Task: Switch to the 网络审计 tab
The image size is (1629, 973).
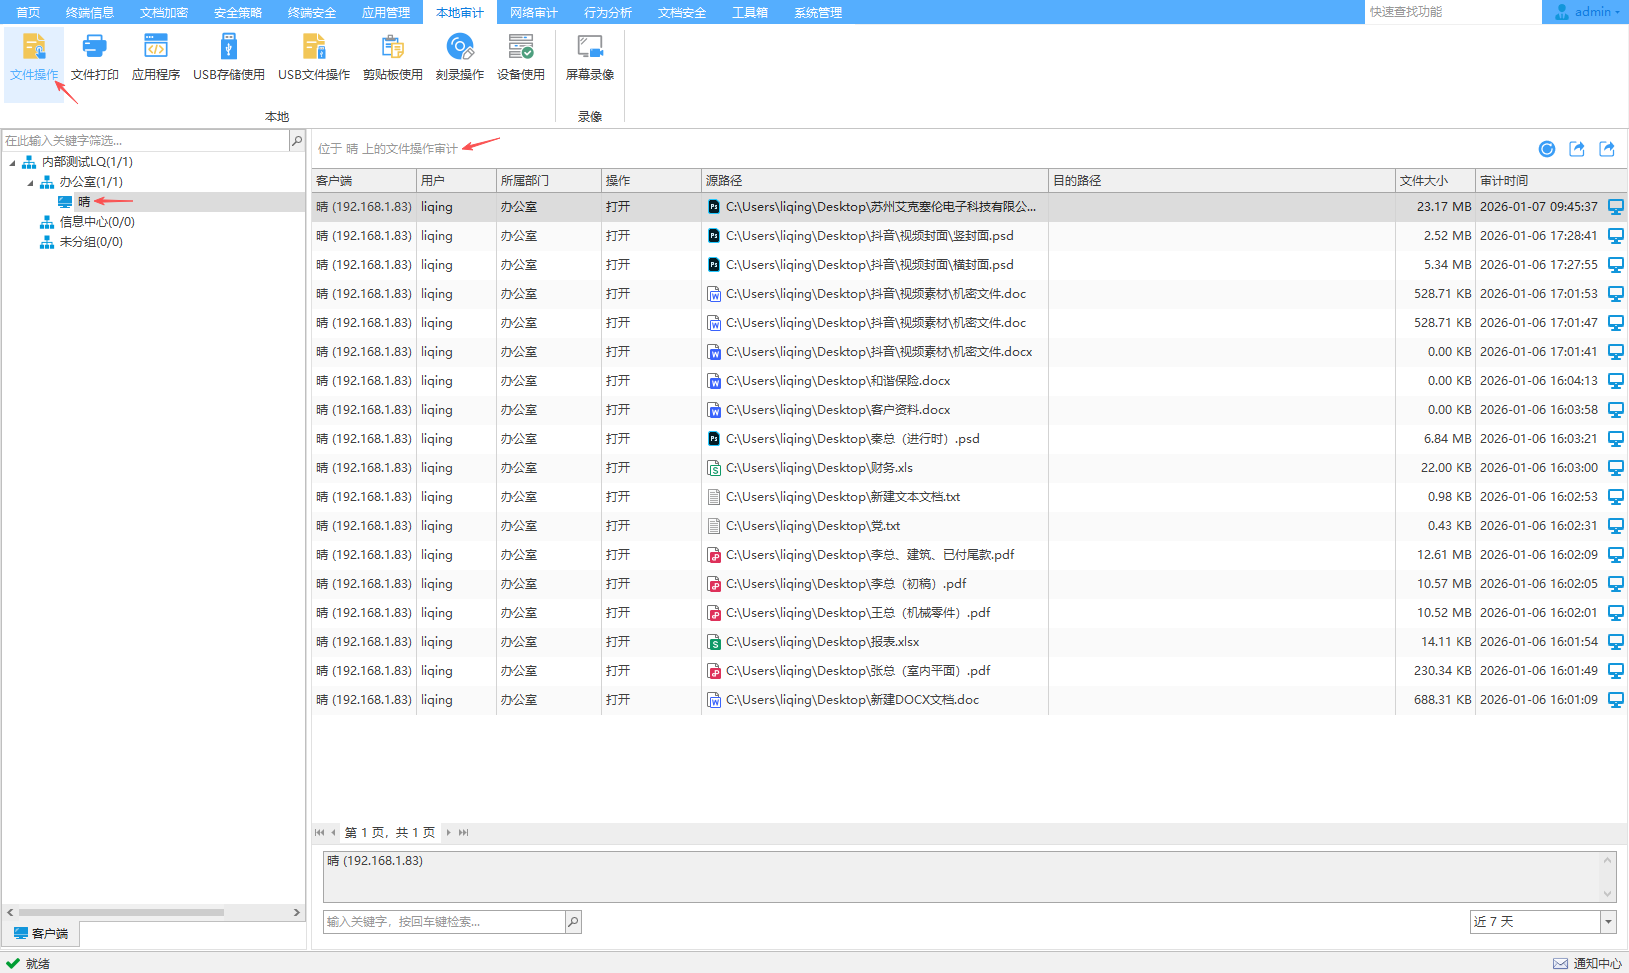Action: [533, 12]
